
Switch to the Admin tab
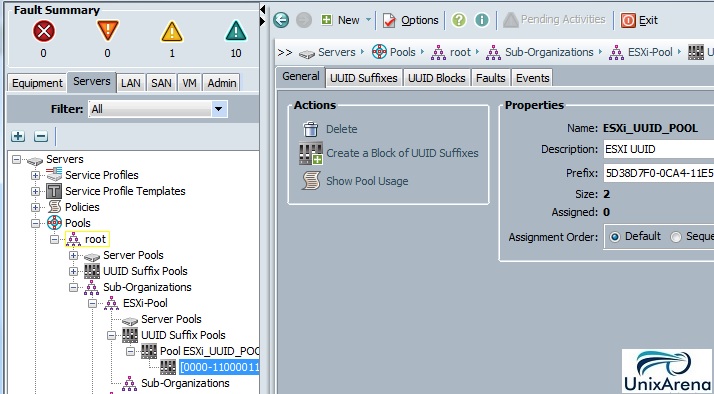[222, 83]
